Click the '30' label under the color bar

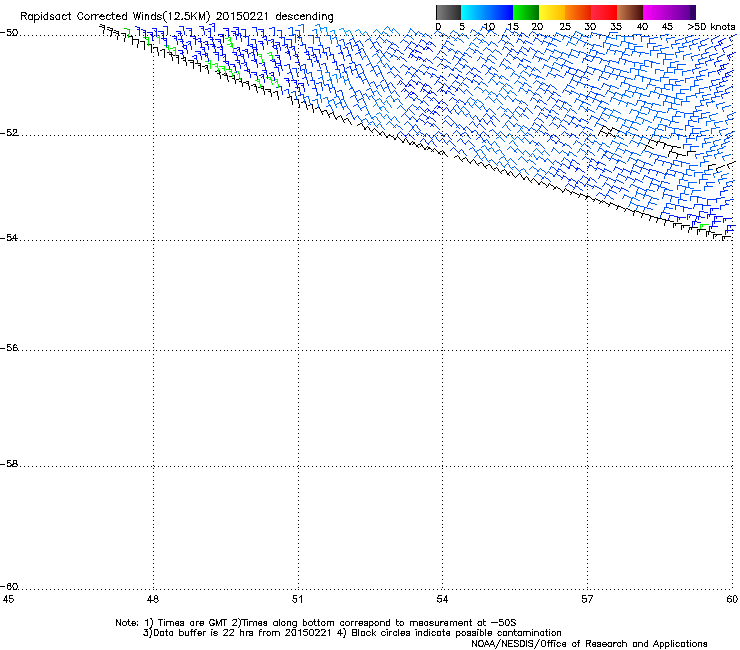(590, 27)
